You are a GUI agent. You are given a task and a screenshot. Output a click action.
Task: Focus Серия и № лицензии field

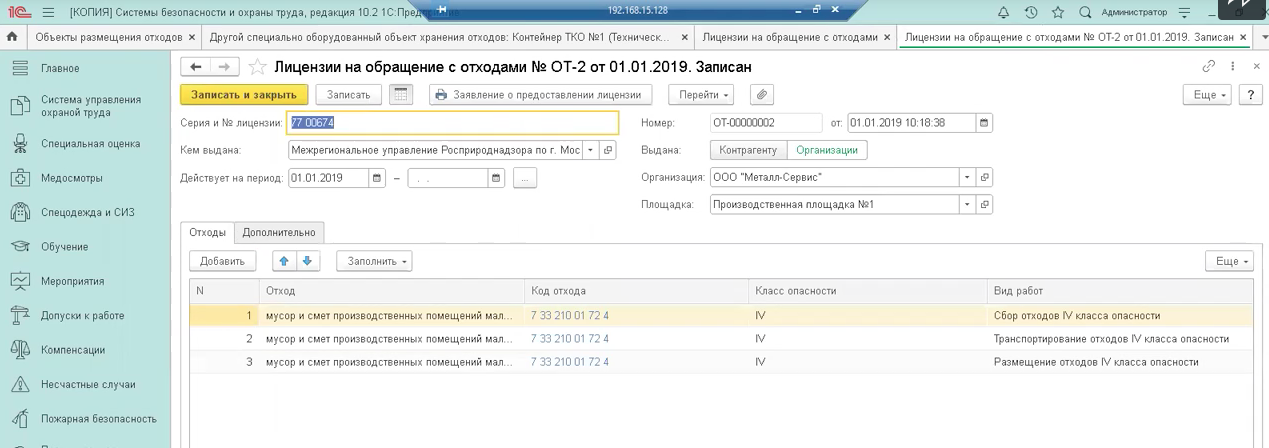[453, 123]
